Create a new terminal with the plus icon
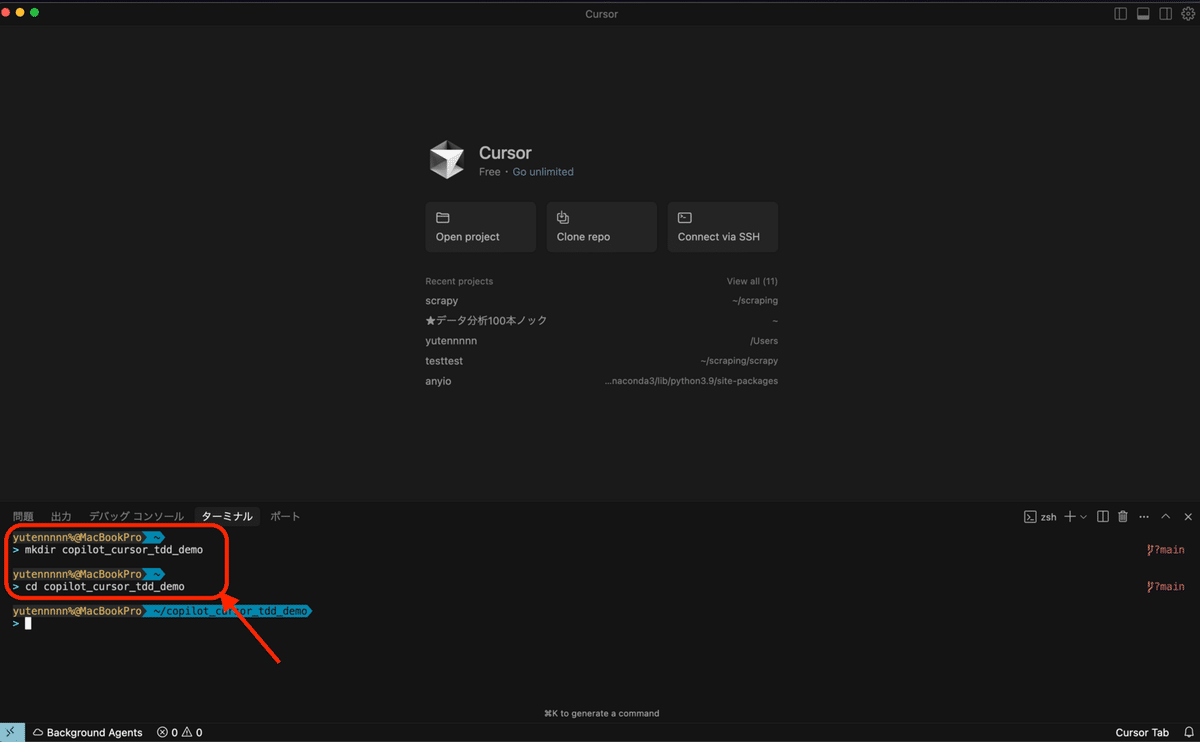 1068,516
